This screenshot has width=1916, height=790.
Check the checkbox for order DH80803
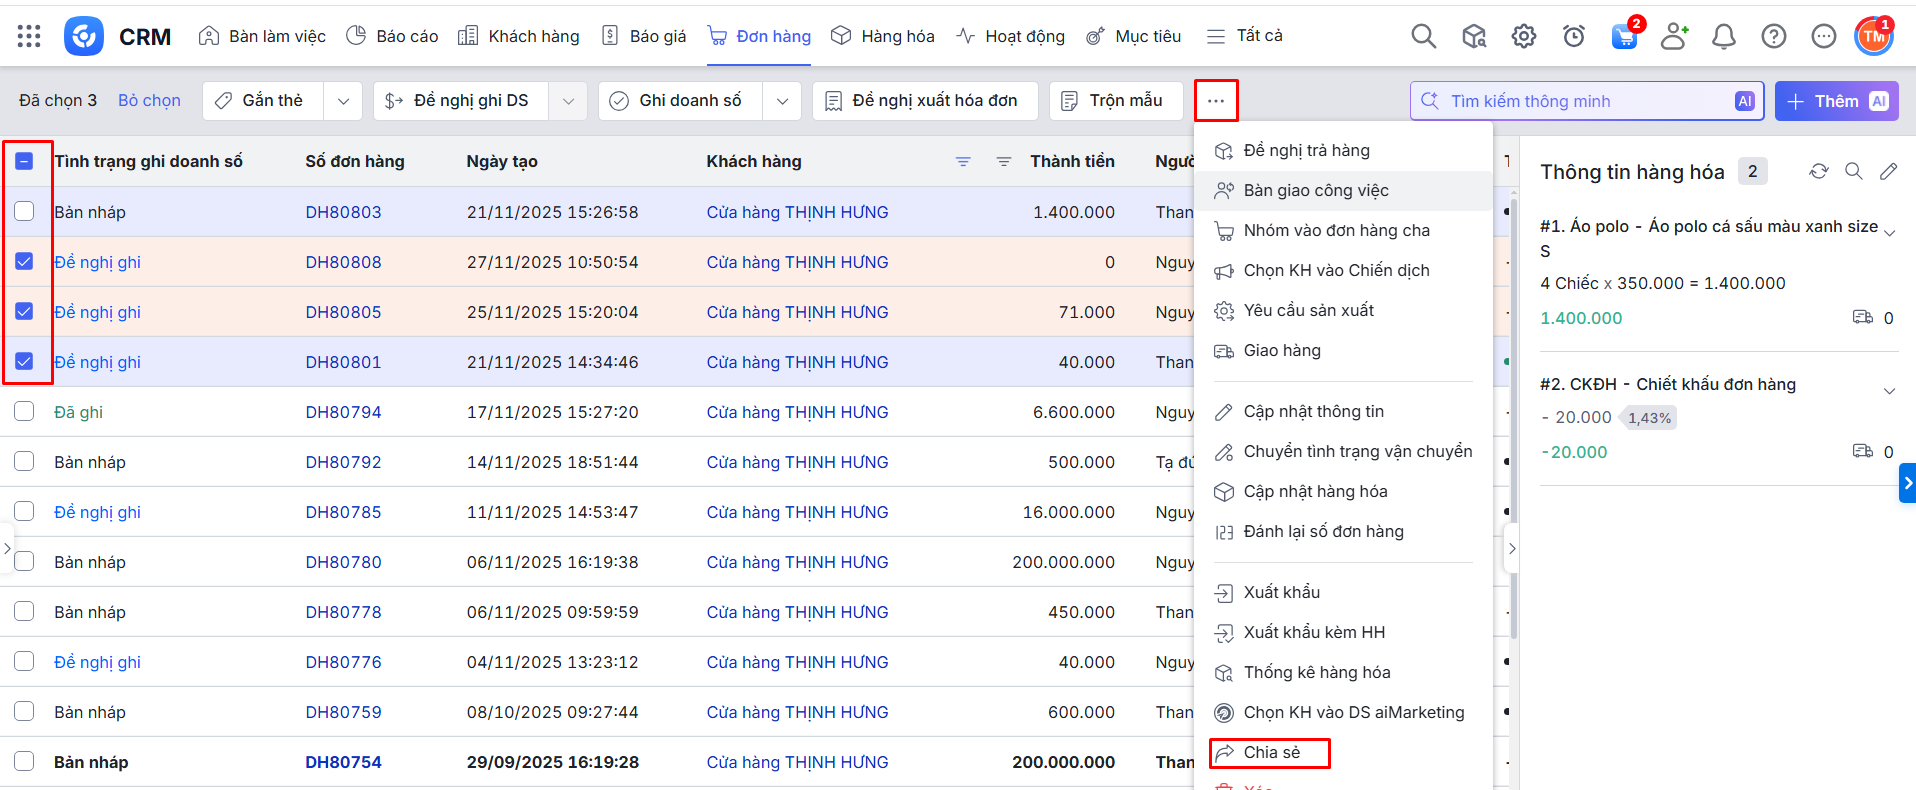pos(24,211)
